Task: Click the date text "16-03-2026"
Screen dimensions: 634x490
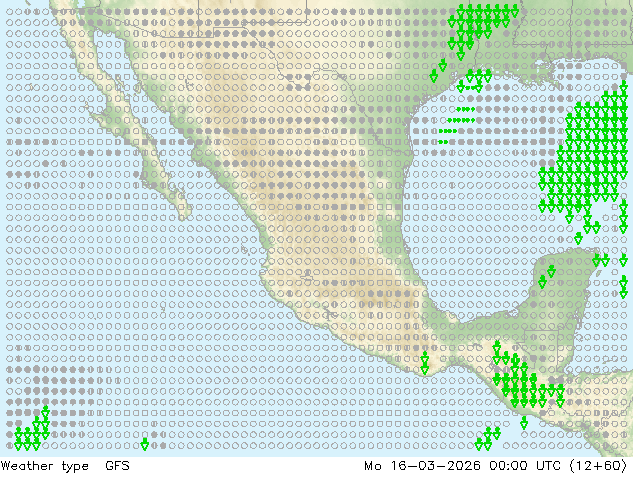Action: point(435,466)
